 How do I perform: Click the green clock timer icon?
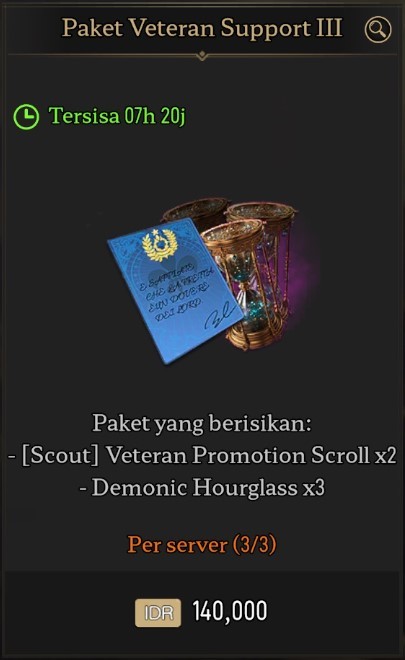tap(26, 117)
